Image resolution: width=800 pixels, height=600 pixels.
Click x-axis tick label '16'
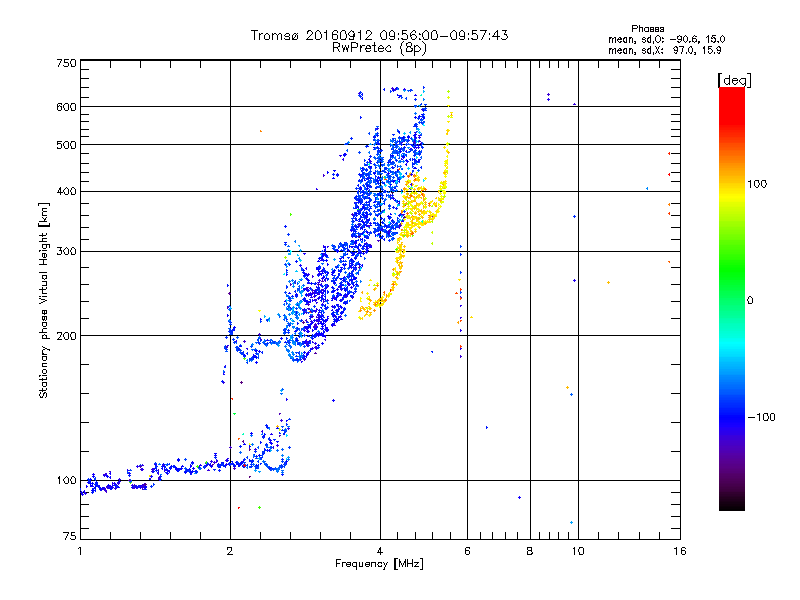pyautogui.click(x=680, y=551)
